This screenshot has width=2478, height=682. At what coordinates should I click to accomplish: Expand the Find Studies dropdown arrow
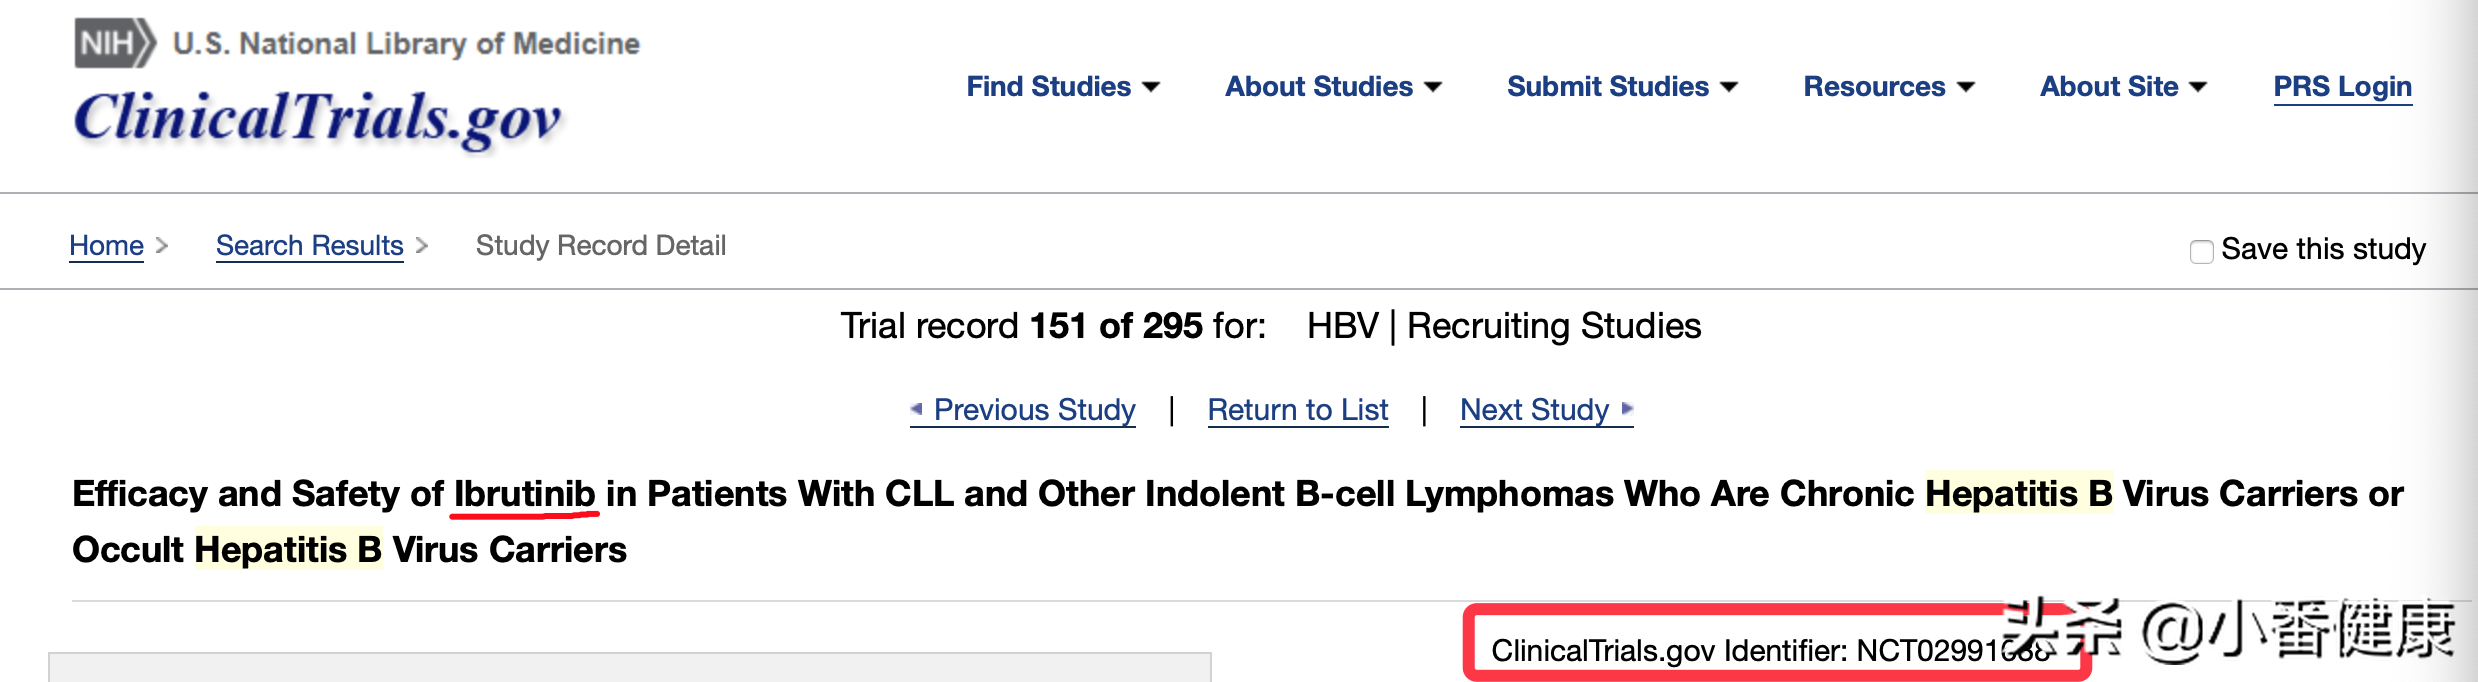pos(1151,87)
